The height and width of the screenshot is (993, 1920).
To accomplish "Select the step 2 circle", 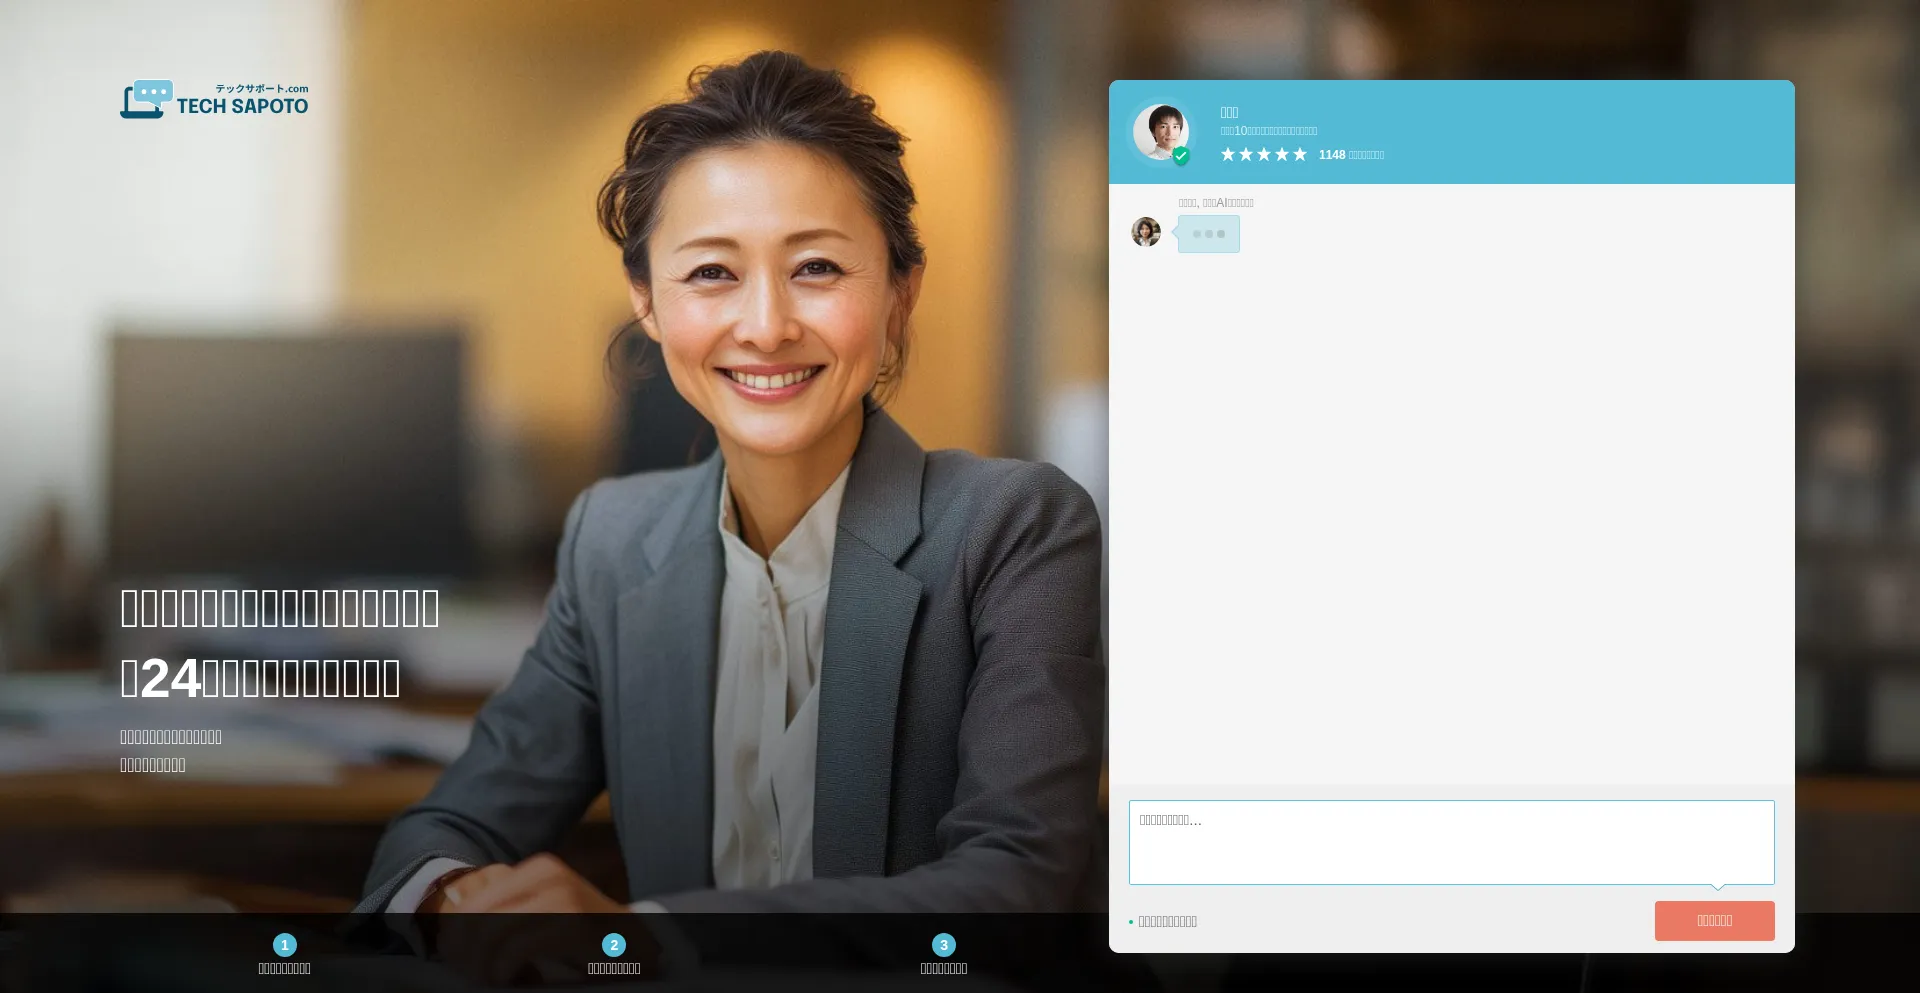I will [614, 945].
